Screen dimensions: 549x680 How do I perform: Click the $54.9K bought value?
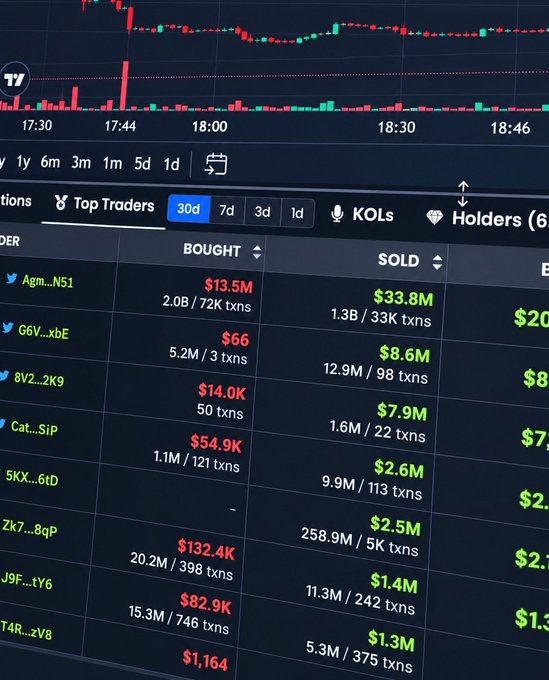coord(216,443)
